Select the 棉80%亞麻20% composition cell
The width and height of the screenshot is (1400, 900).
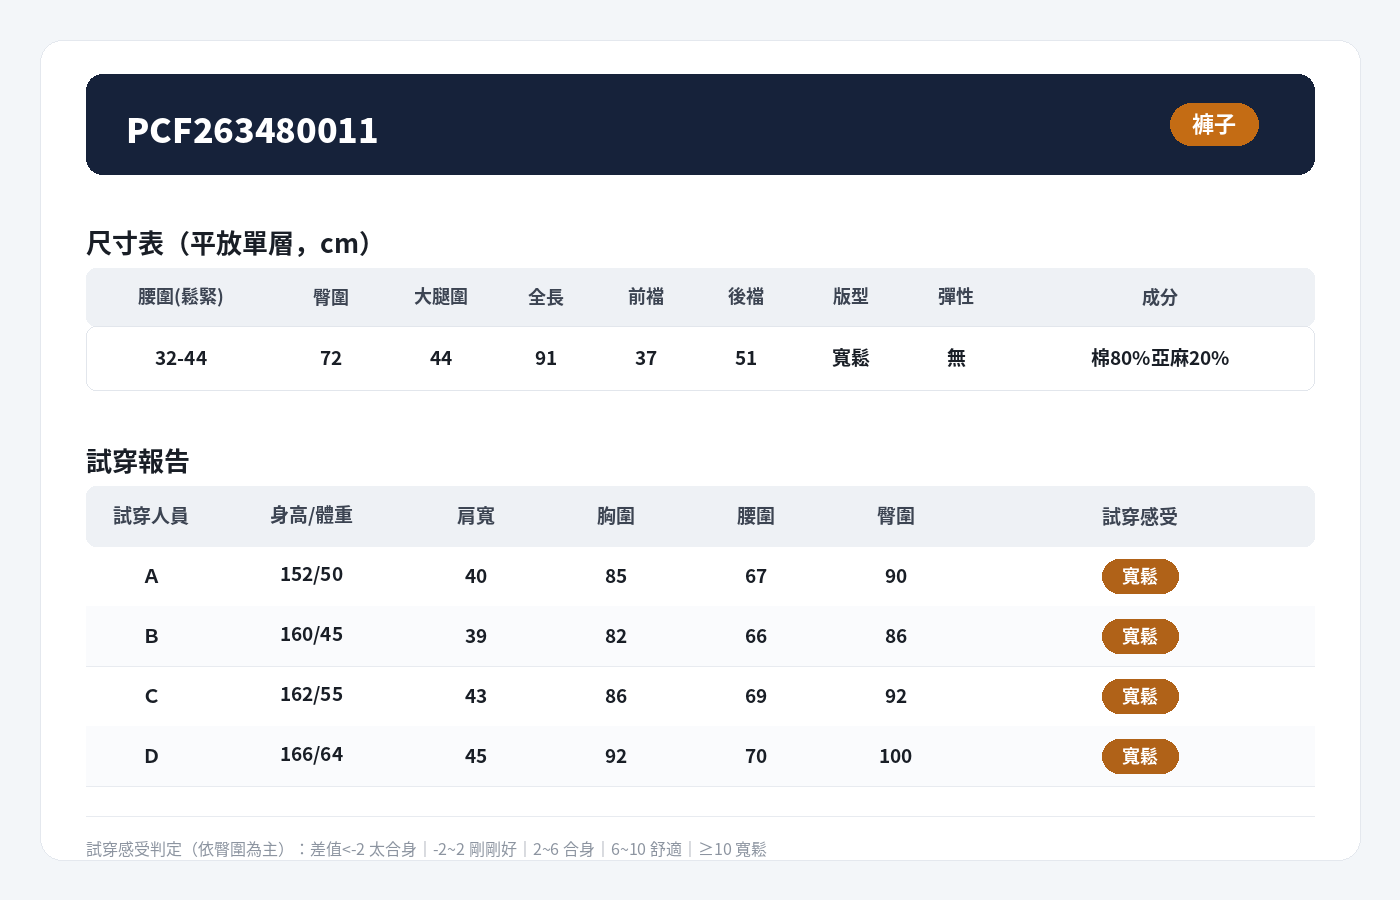(x=1160, y=358)
